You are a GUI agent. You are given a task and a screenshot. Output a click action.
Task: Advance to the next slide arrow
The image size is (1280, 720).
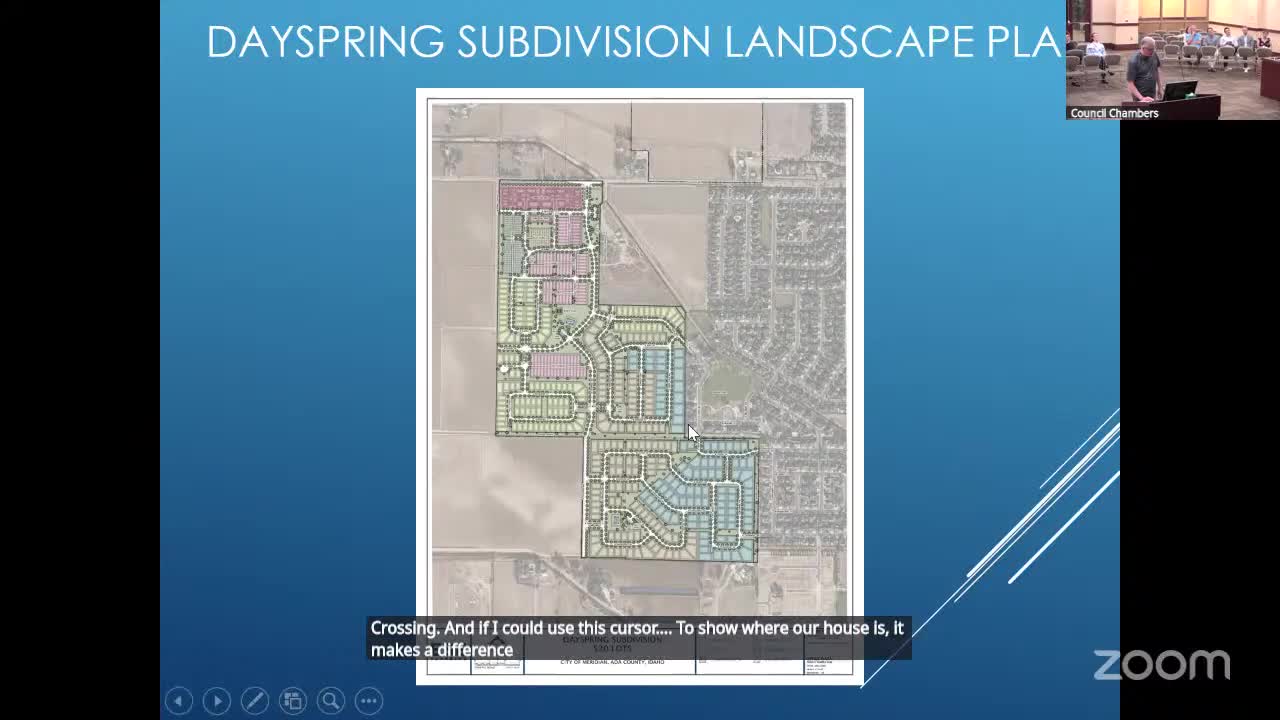(216, 701)
